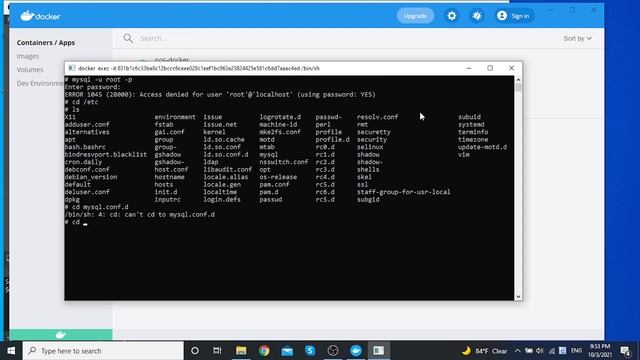
Task: Click the taskbar 'Type here to search' box
Action: point(103,351)
